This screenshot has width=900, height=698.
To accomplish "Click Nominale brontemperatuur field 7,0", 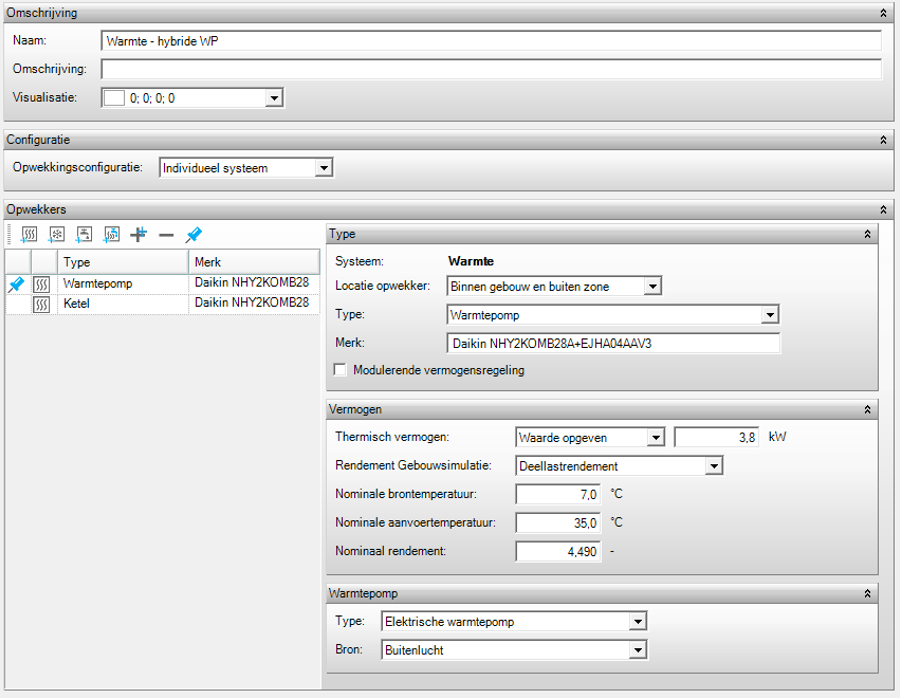I will pyautogui.click(x=558, y=494).
